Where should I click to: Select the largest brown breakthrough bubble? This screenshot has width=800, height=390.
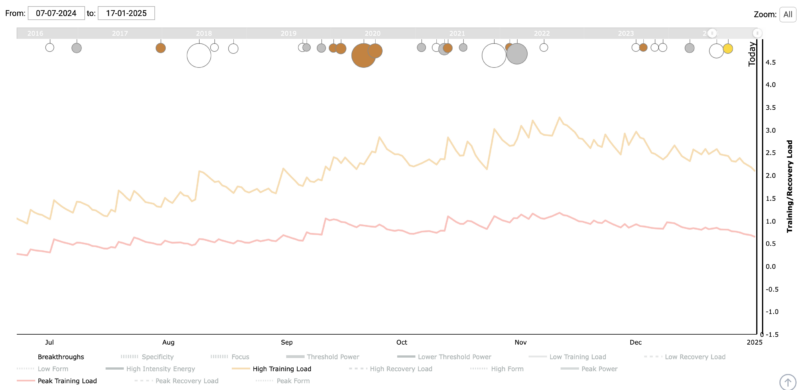[364, 56]
